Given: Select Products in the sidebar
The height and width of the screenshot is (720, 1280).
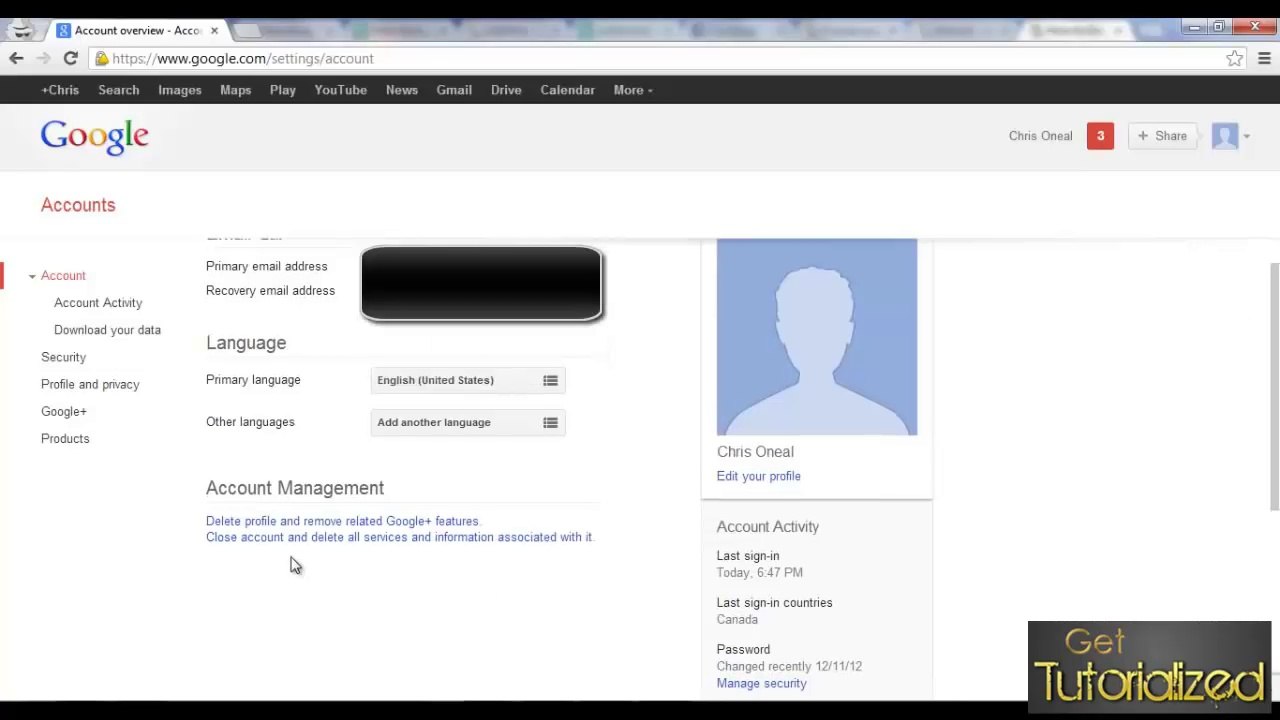Looking at the screenshot, I should (65, 438).
